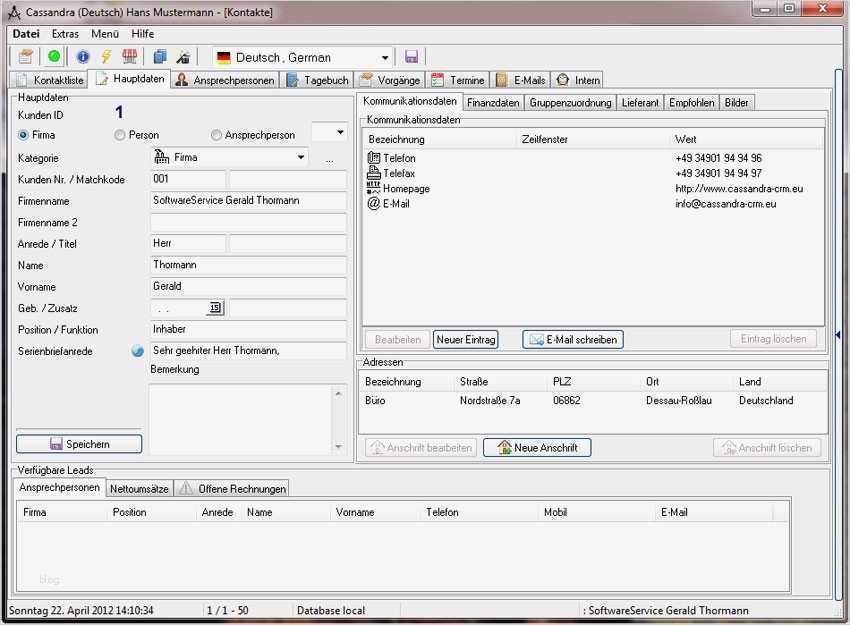850x625 pixels.
Task: Open the Menü menu
Action: tap(105, 34)
